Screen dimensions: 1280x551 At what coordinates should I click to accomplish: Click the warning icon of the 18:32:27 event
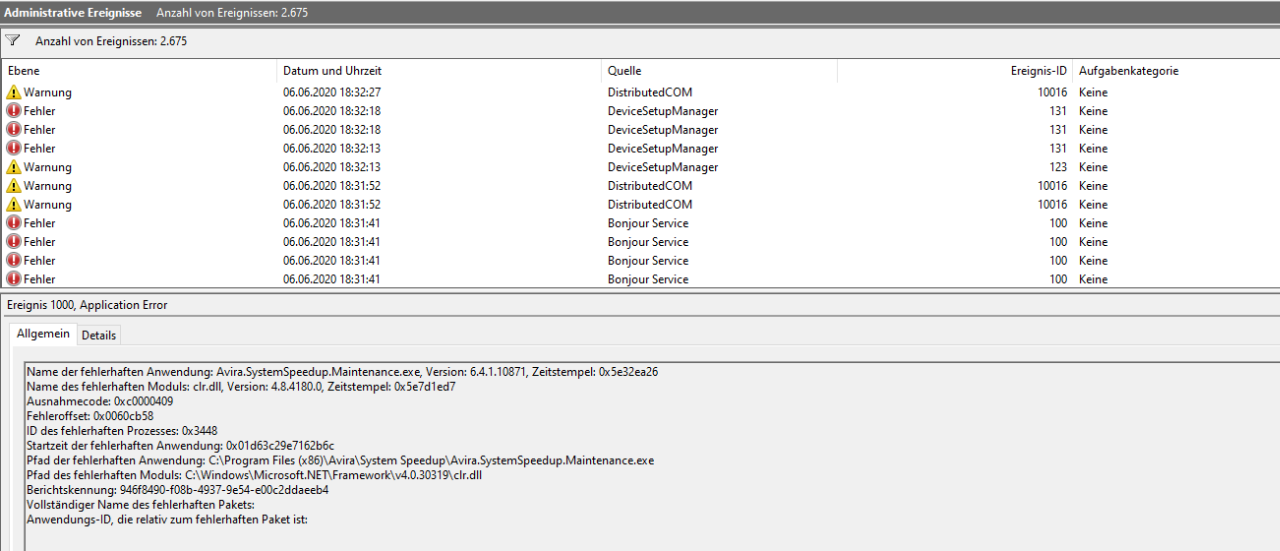13,92
